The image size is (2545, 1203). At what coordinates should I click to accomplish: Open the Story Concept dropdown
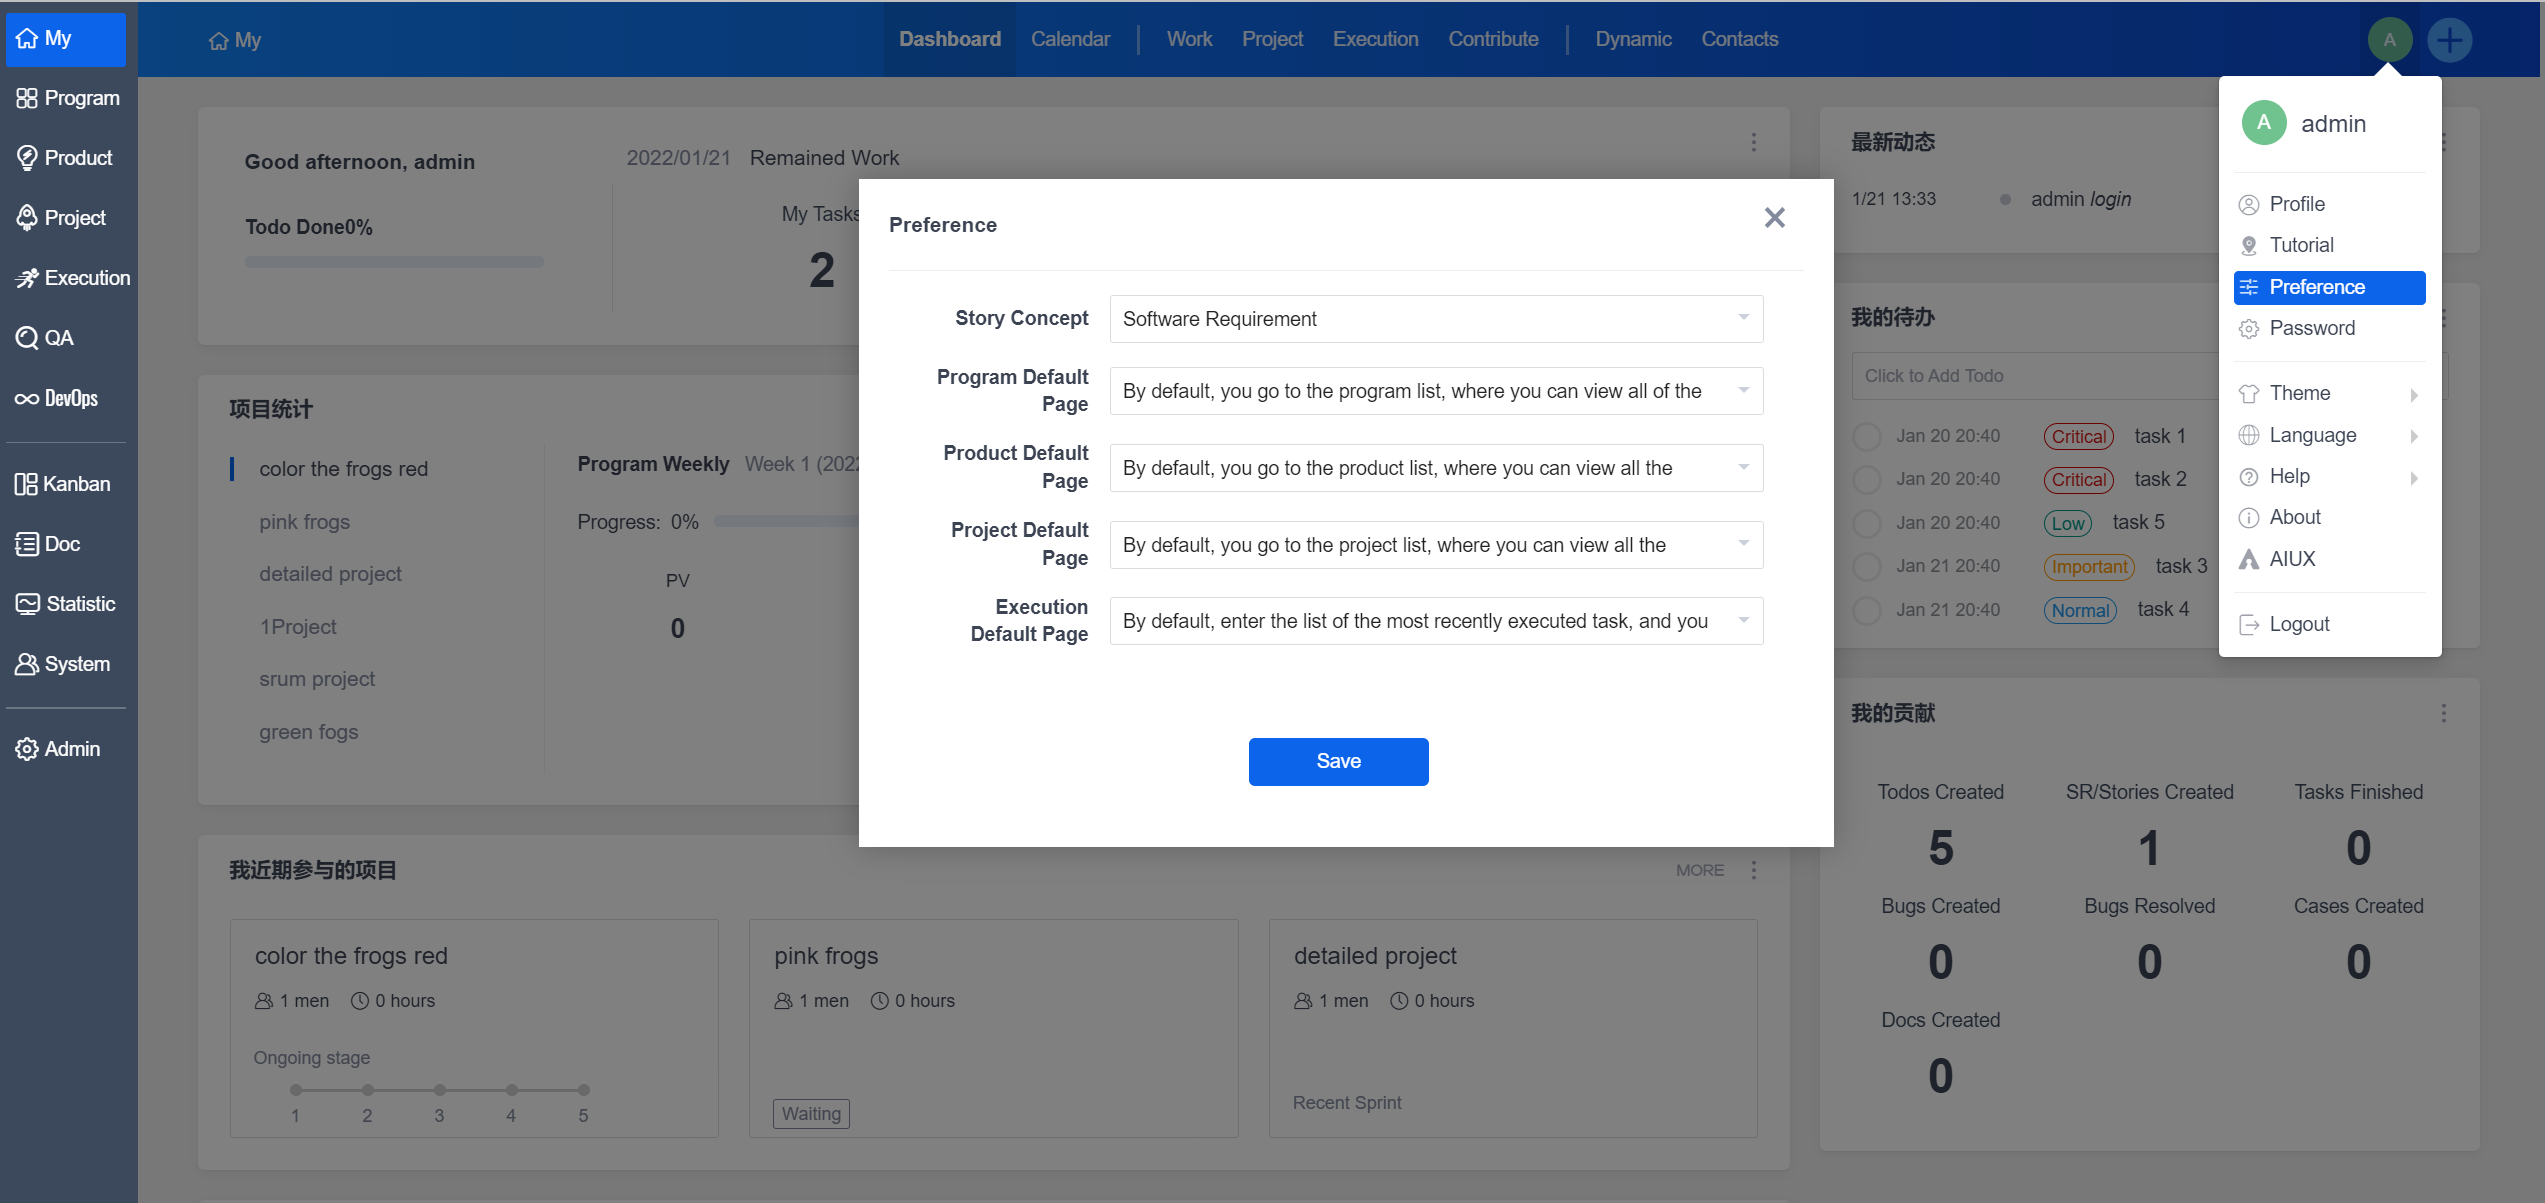1435,319
